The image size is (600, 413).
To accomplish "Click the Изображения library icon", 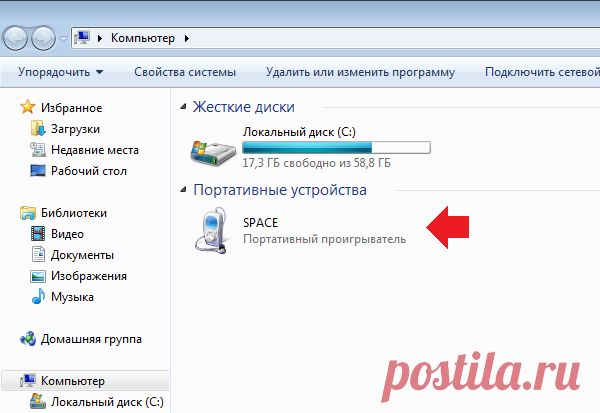I will click(38, 276).
